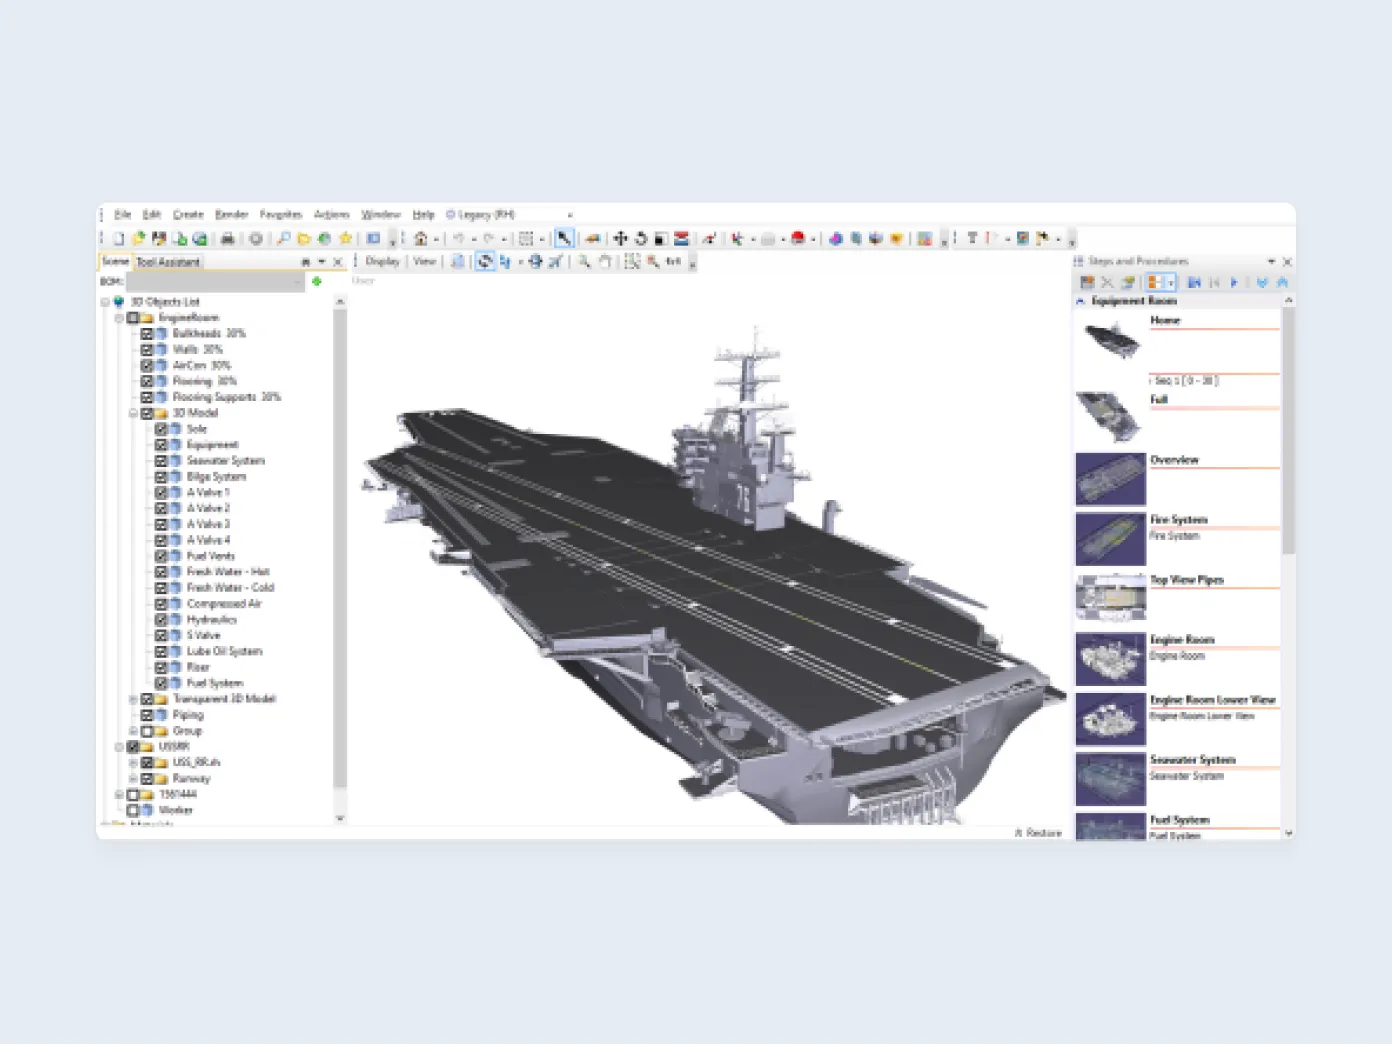Image resolution: width=1392 pixels, height=1045 pixels.
Task: Click the play step icon in Steps and Procedures
Action: click(1235, 283)
